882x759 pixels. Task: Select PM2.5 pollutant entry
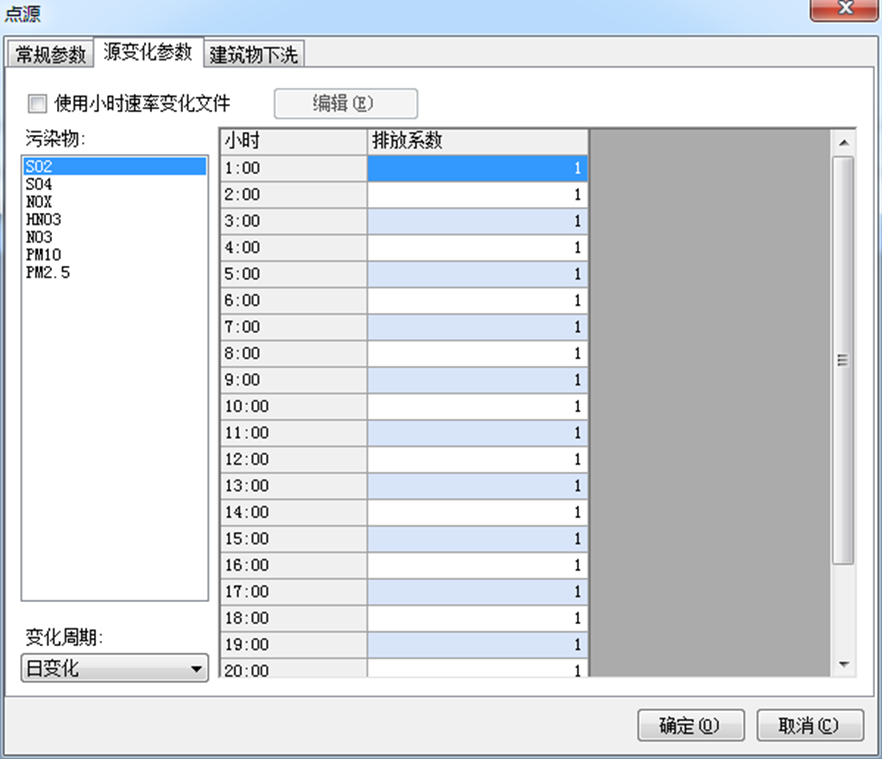(x=48, y=272)
